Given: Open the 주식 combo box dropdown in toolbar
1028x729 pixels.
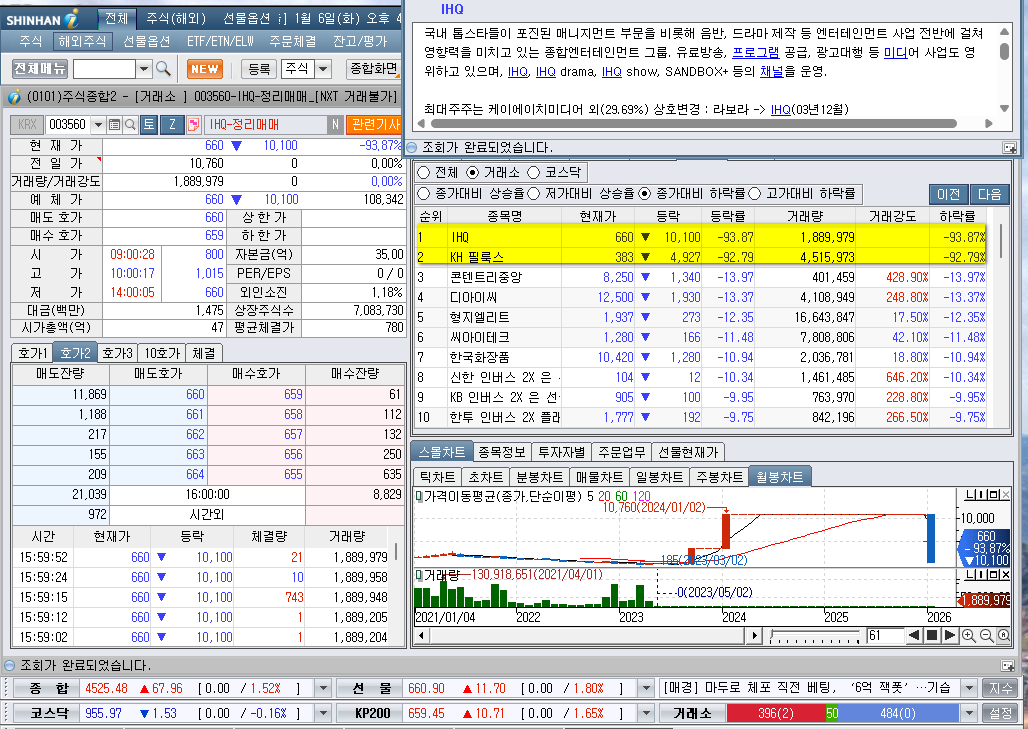Looking at the screenshot, I should [x=323, y=69].
